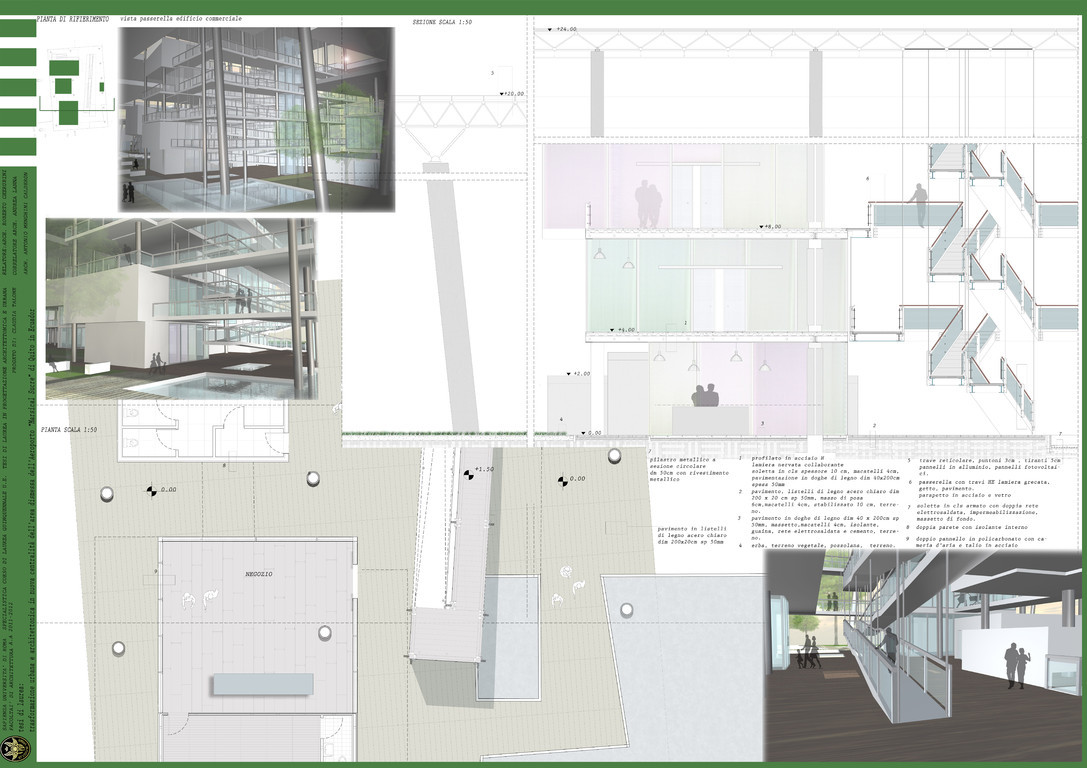Select the gray counter rectangle inside the NEGOZIO

point(262,684)
